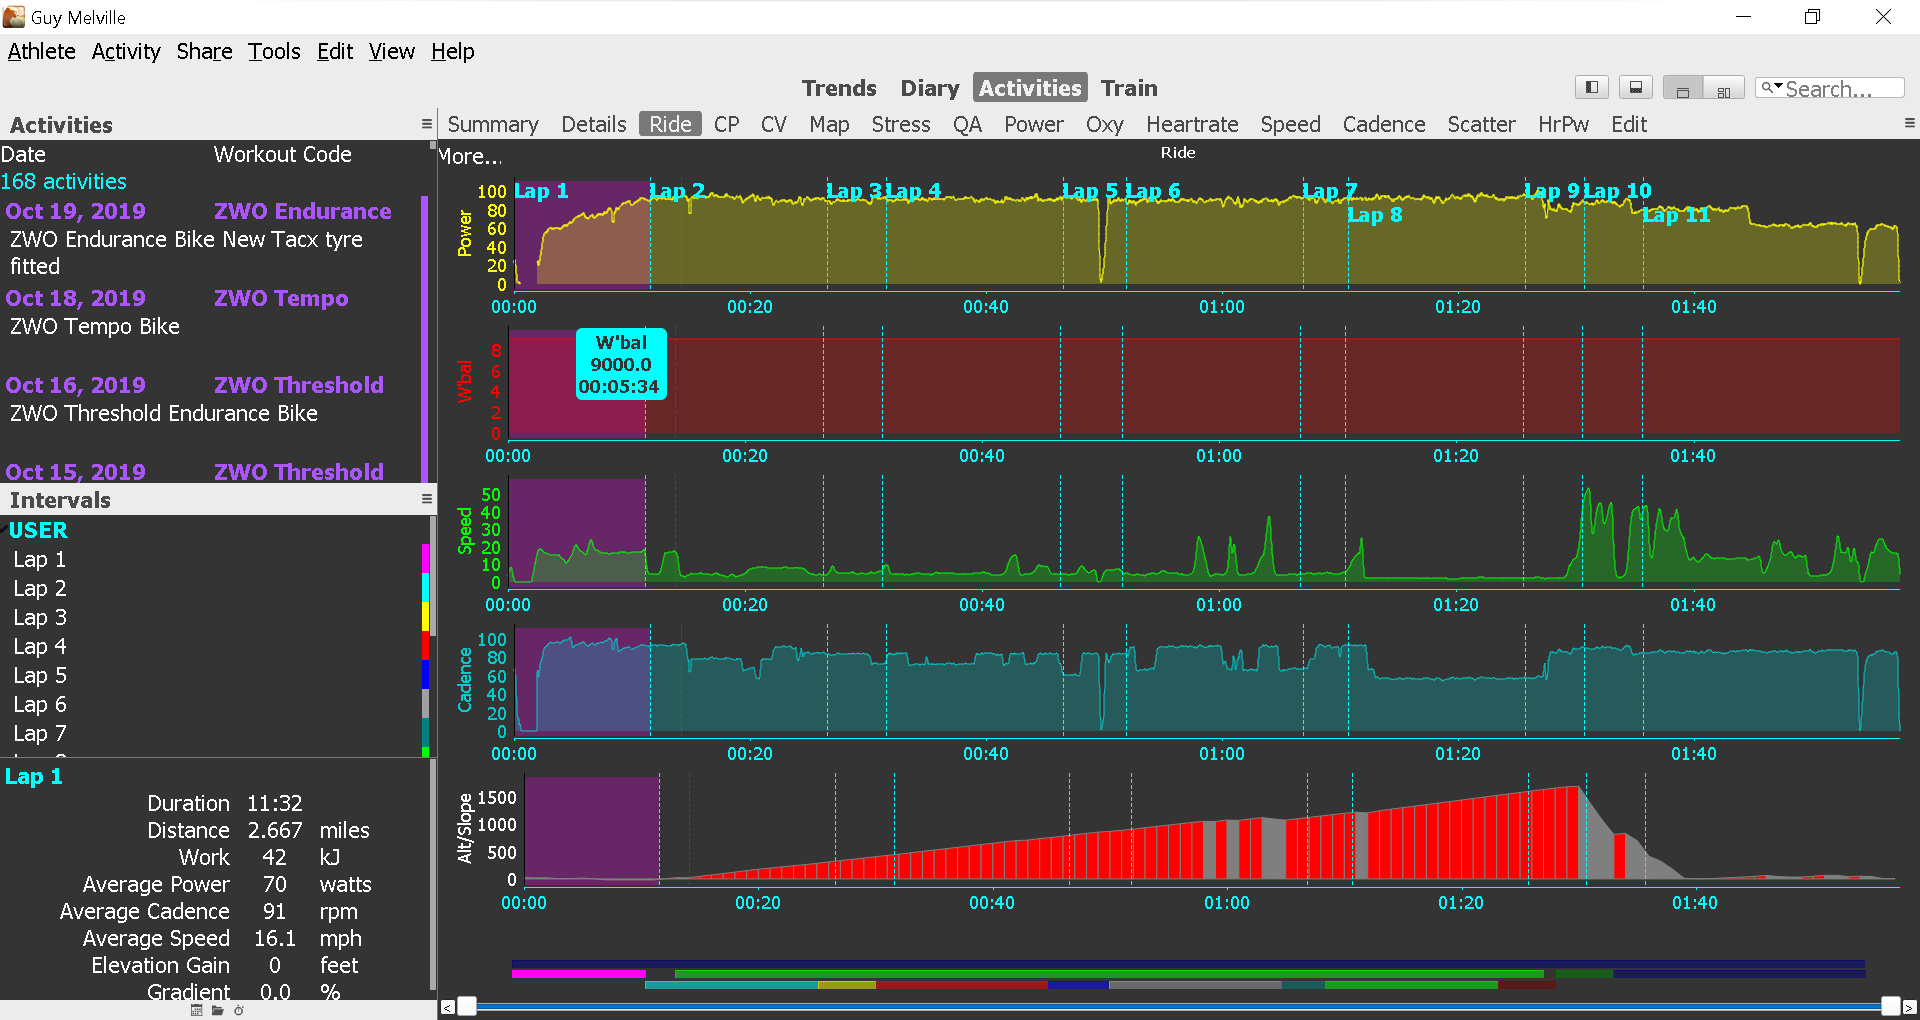Open the Tools menu
Image resolution: width=1920 pixels, height=1020 pixels.
(x=274, y=51)
